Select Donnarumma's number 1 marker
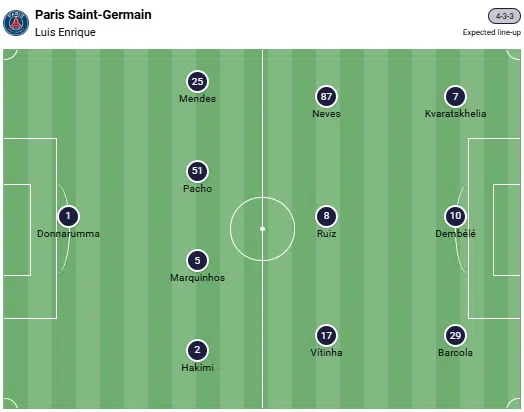Image resolution: width=524 pixels, height=412 pixels. point(68,216)
